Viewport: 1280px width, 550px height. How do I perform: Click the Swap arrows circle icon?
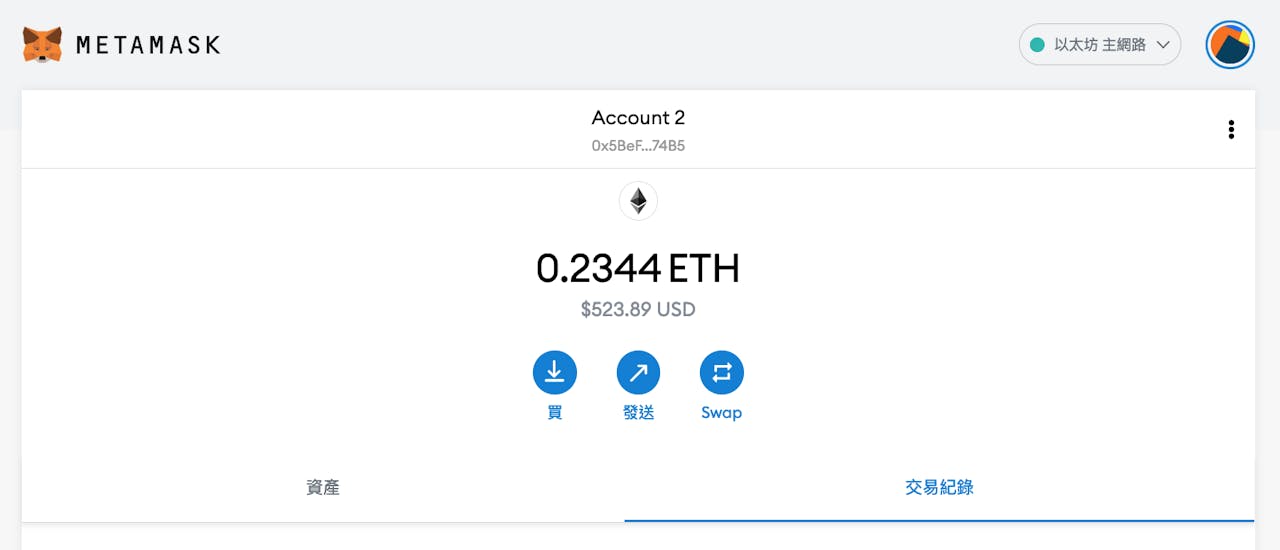[722, 373]
